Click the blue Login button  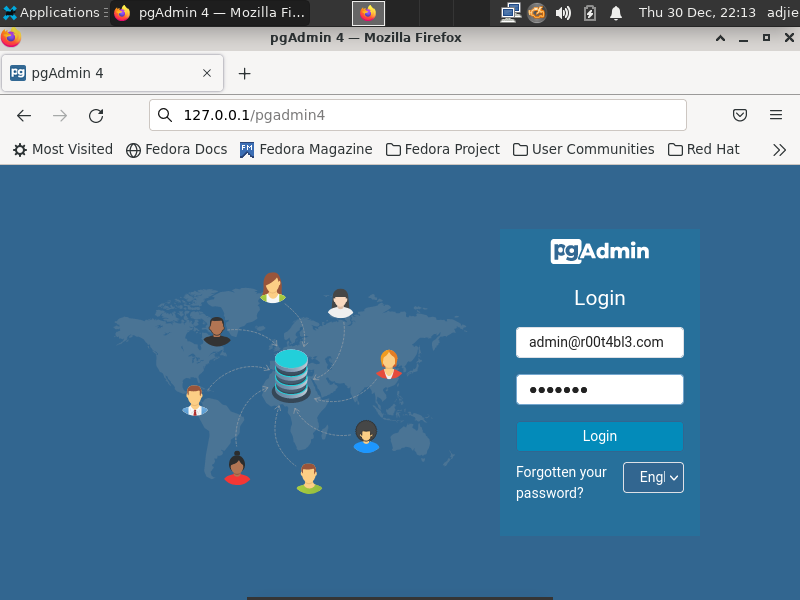[599, 436]
